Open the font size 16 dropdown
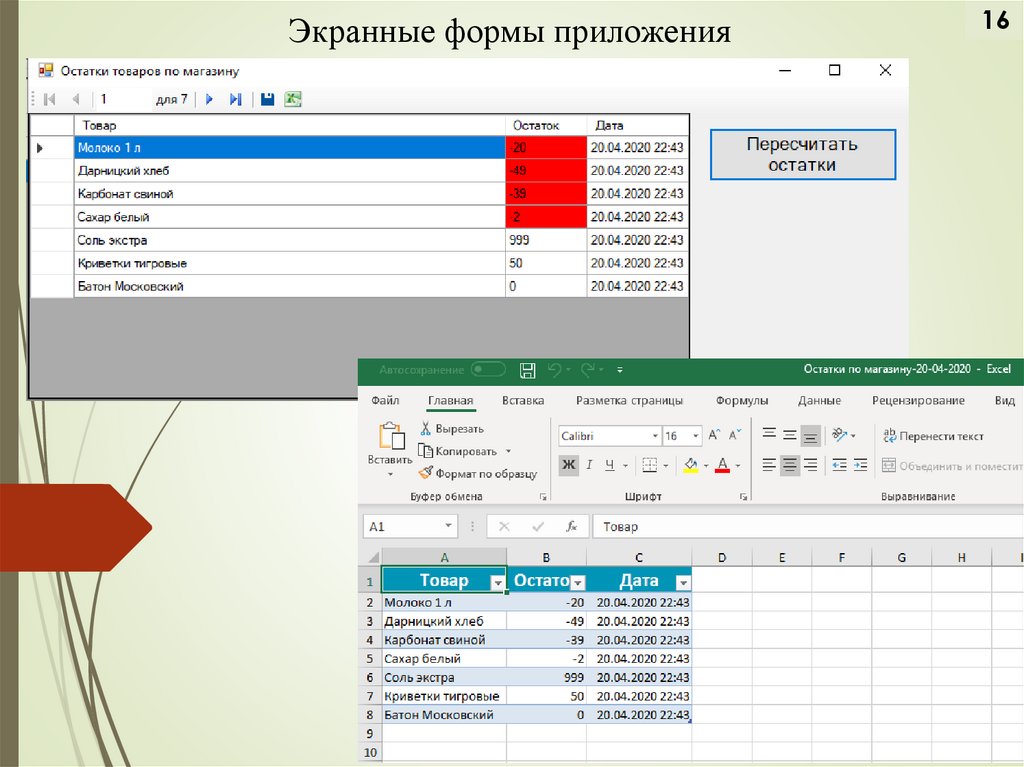Image resolution: width=1024 pixels, height=767 pixels. 697,436
